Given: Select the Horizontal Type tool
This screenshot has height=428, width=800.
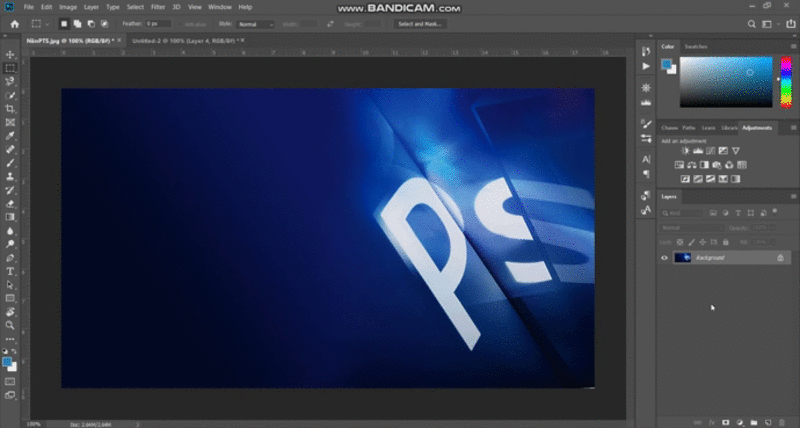Looking at the screenshot, I should pyautogui.click(x=10, y=271).
